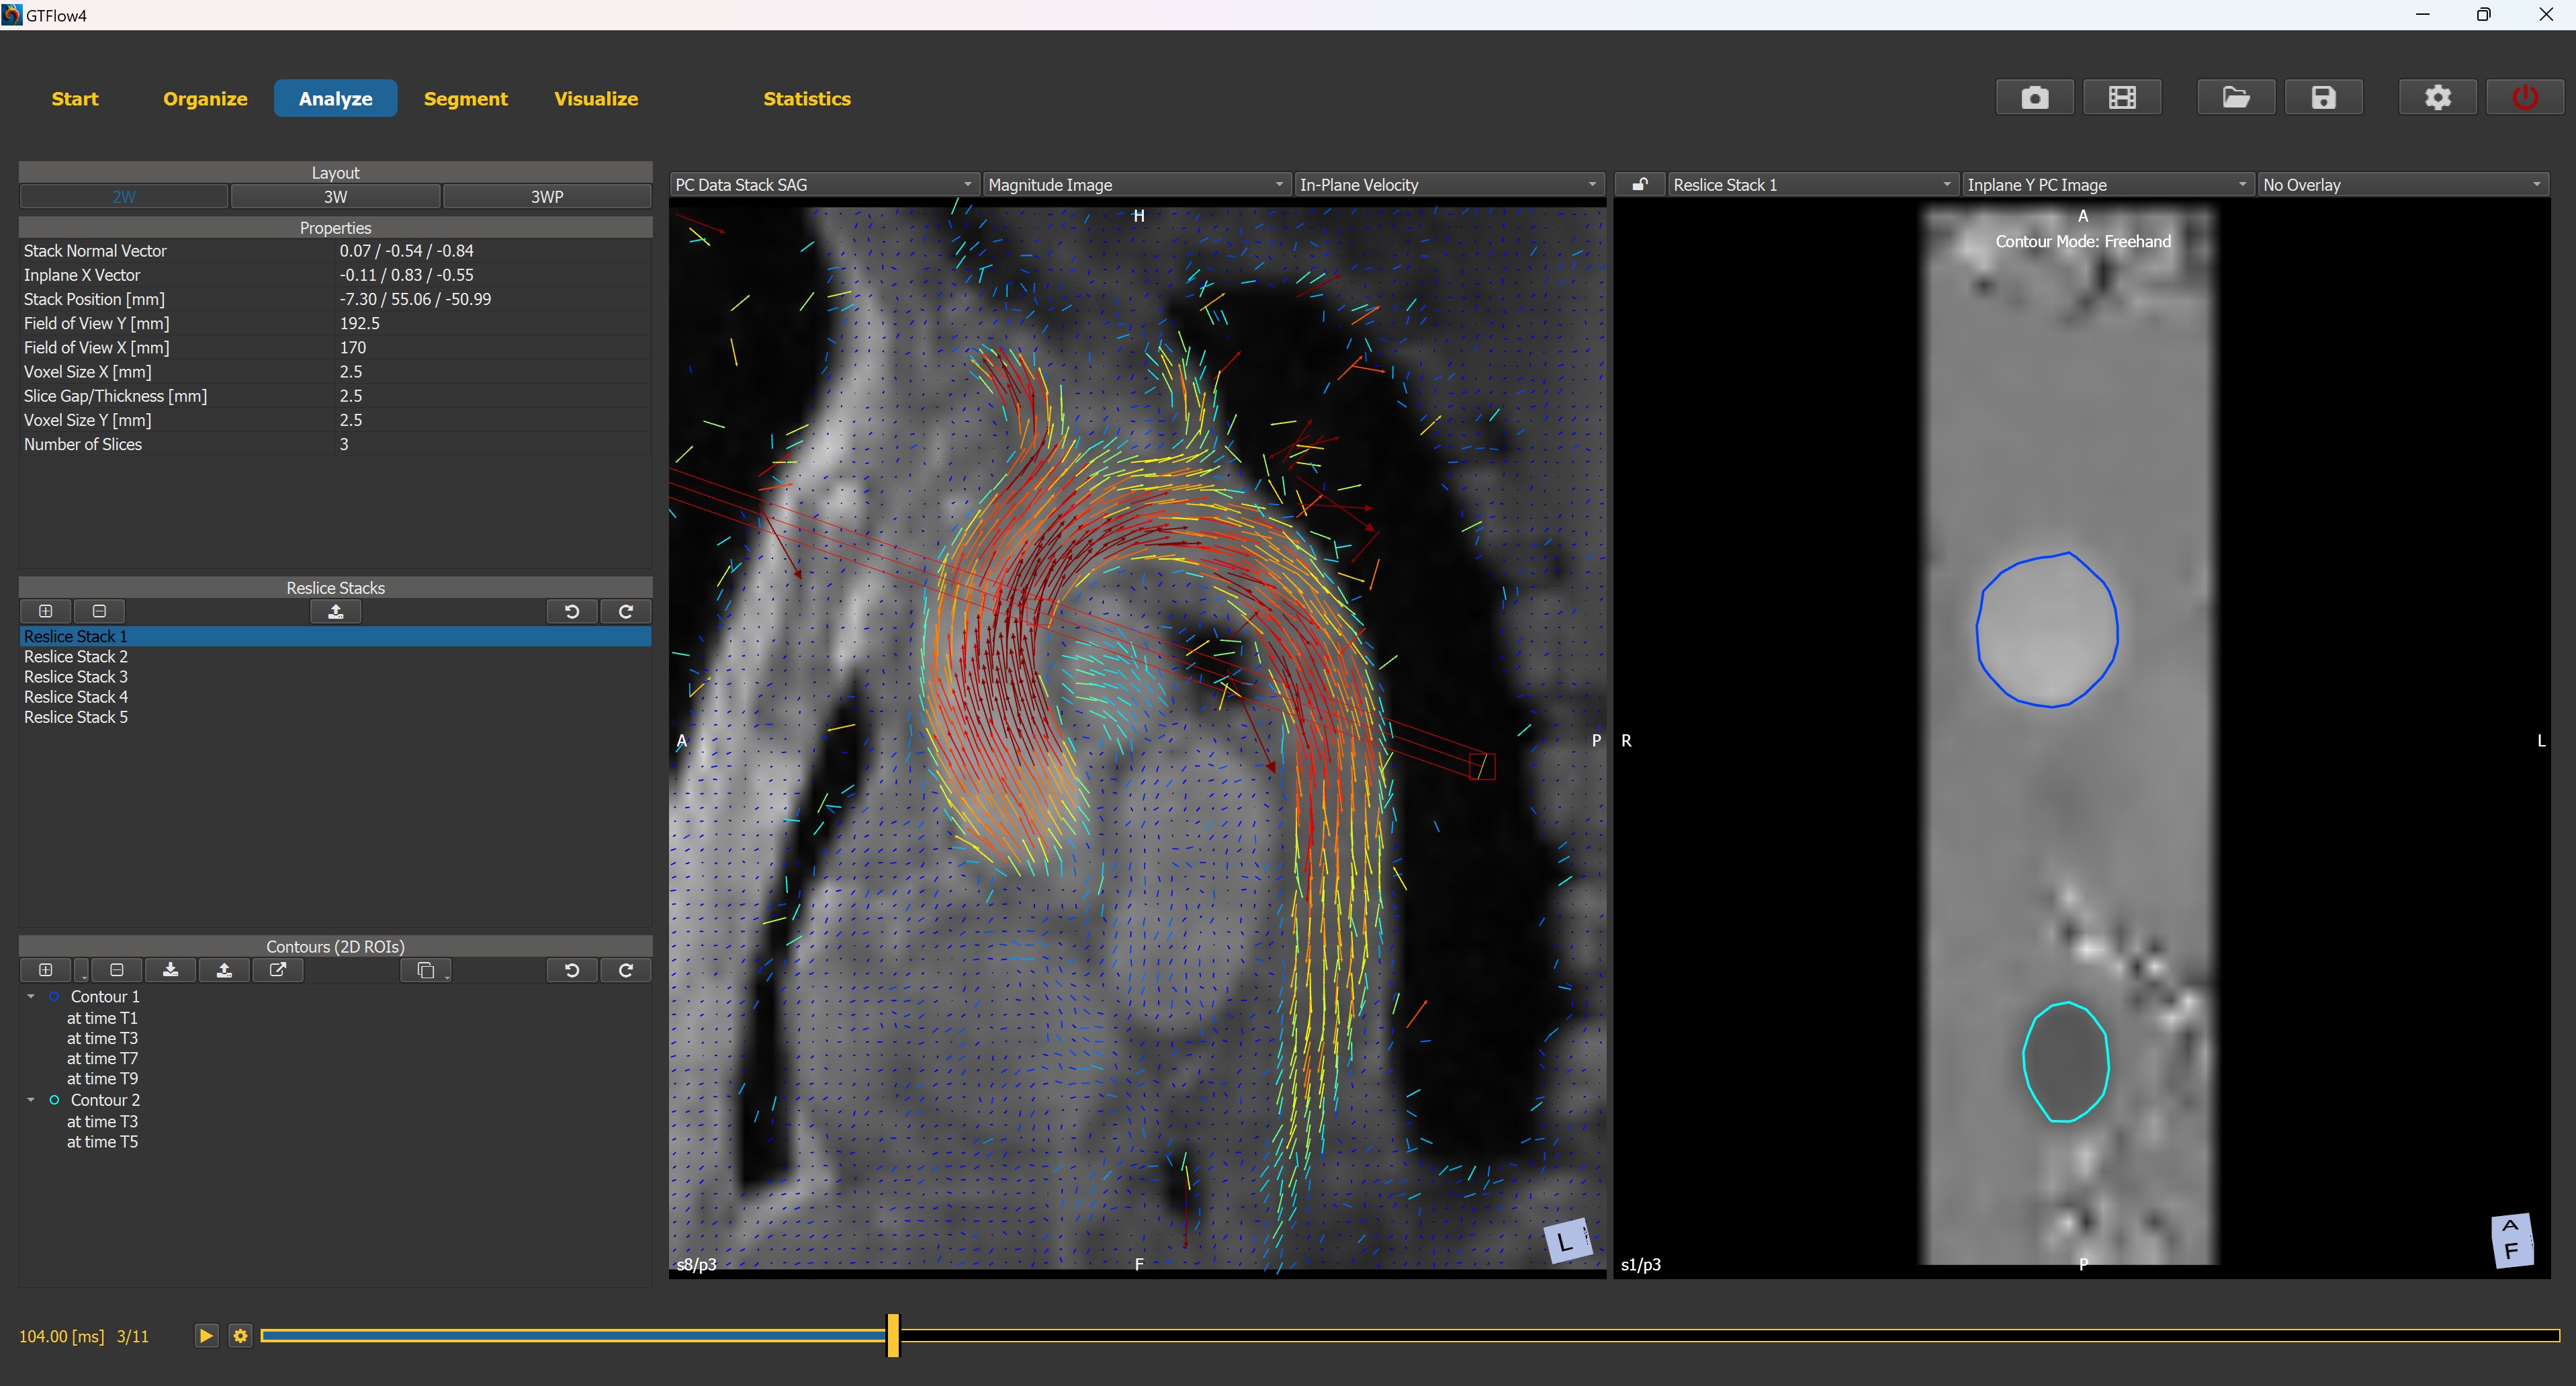Click the filled blue part of the time slider
The width and height of the screenshot is (2576, 1386).
[573, 1336]
